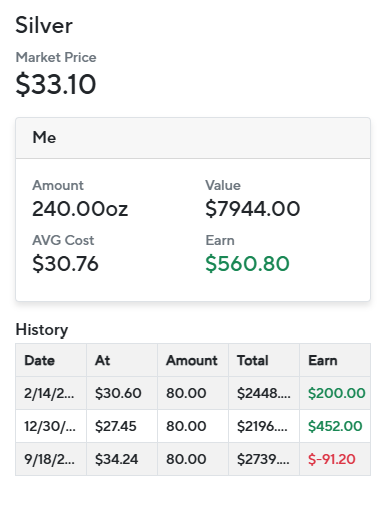Click the History section heading
This screenshot has height=505, width=383.
click(42, 330)
